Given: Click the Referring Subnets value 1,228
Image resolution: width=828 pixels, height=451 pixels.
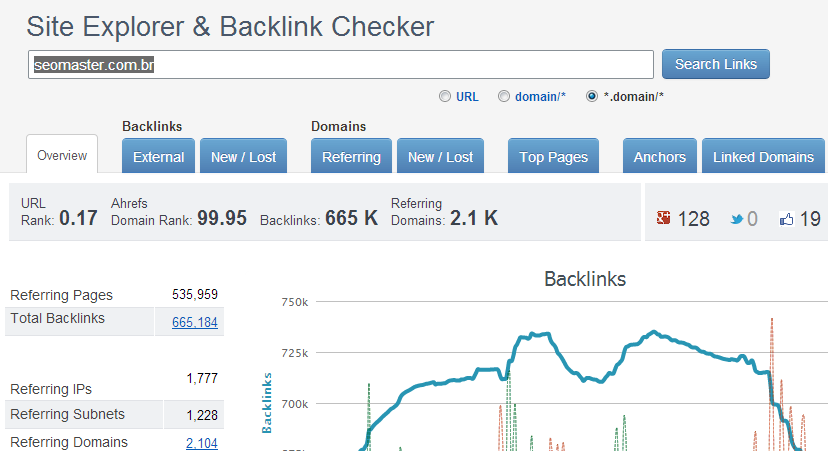Looking at the screenshot, I should point(202,415).
